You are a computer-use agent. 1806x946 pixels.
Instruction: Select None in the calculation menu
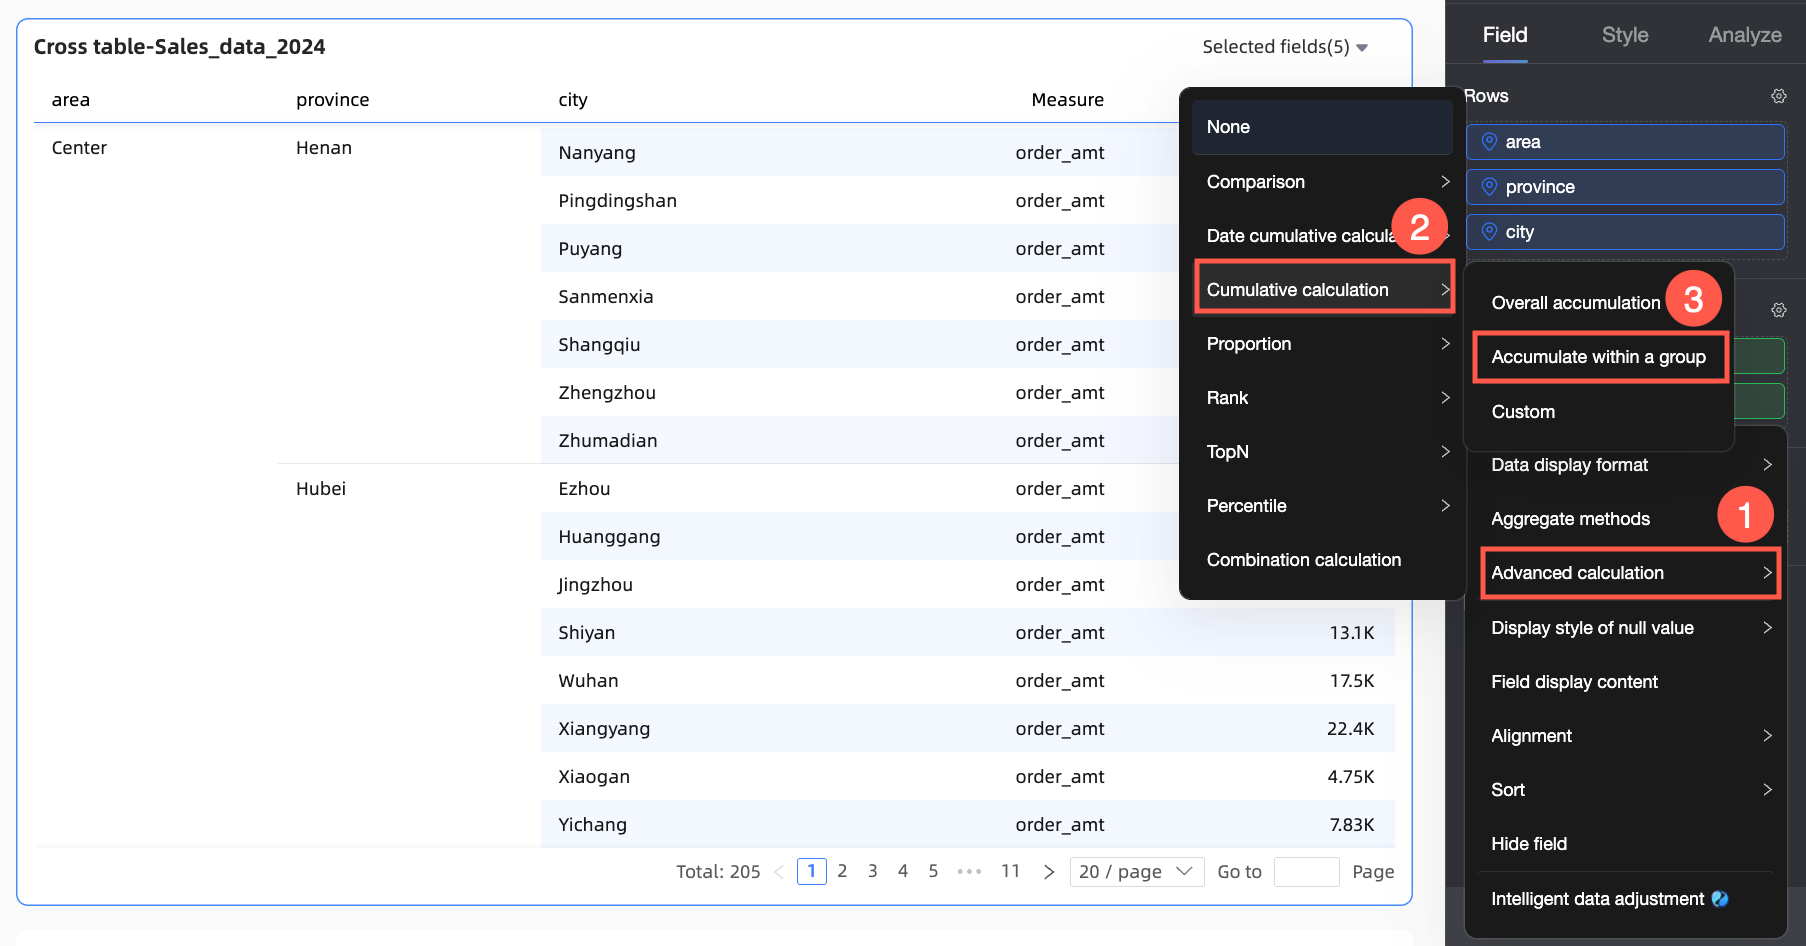1322,127
